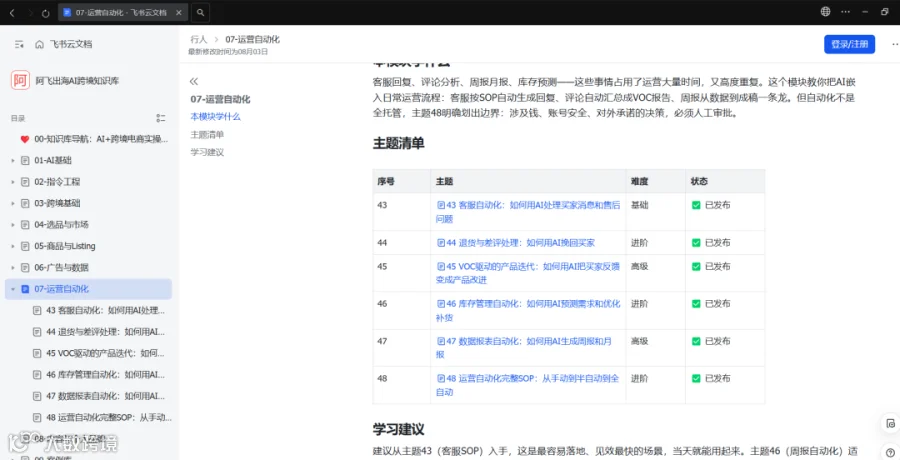Open link 44 退货与差评处理

tap(516, 243)
